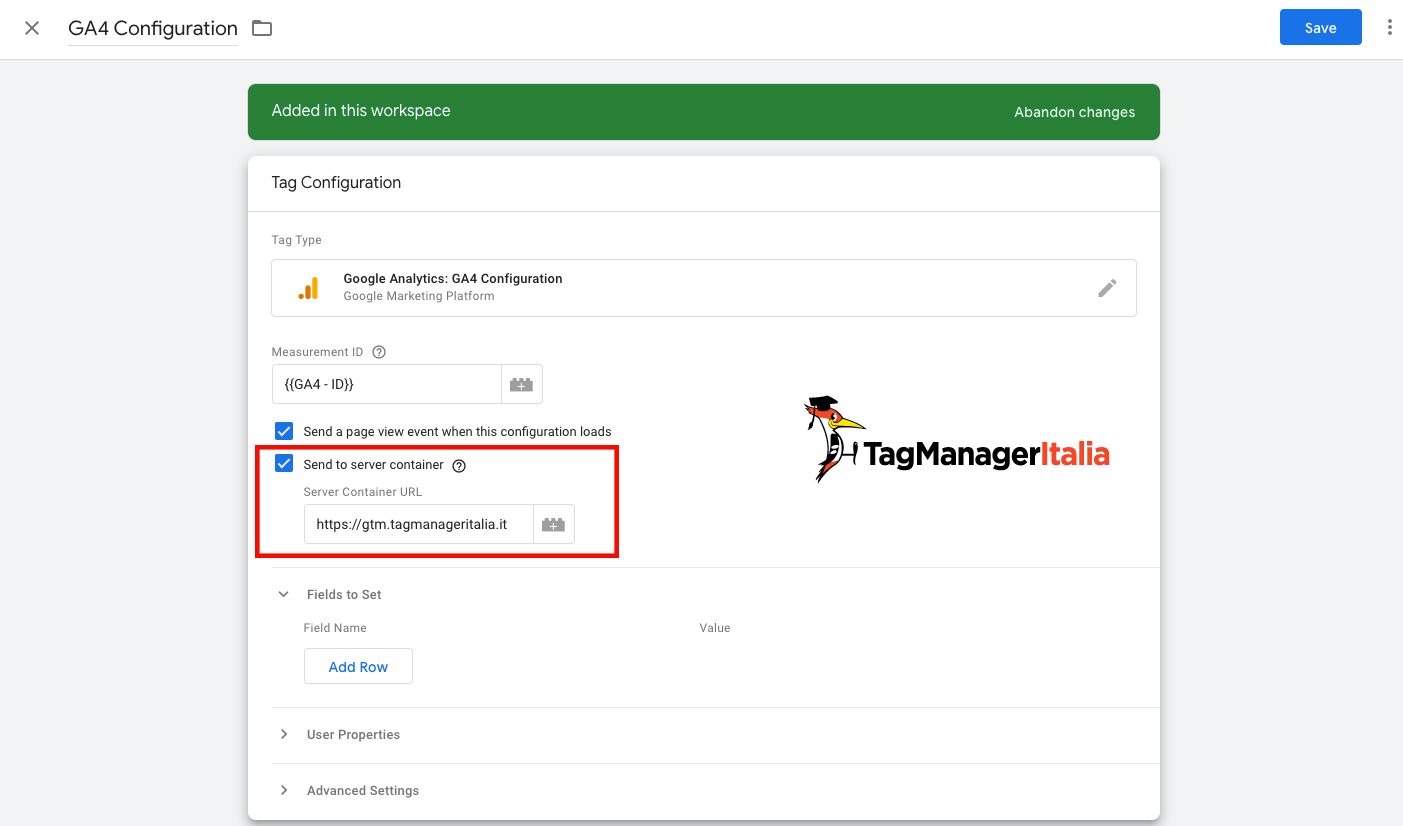Viewport: 1403px width, 826px height.
Task: Expand the User Properties section
Action: 284,734
